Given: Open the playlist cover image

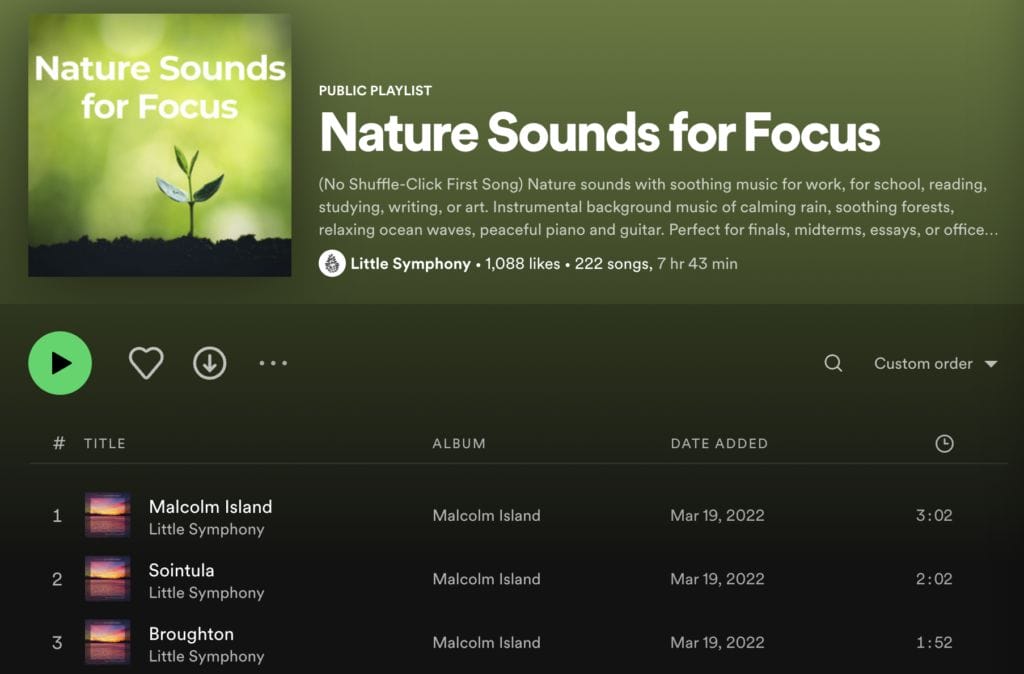Looking at the screenshot, I should click(x=160, y=145).
